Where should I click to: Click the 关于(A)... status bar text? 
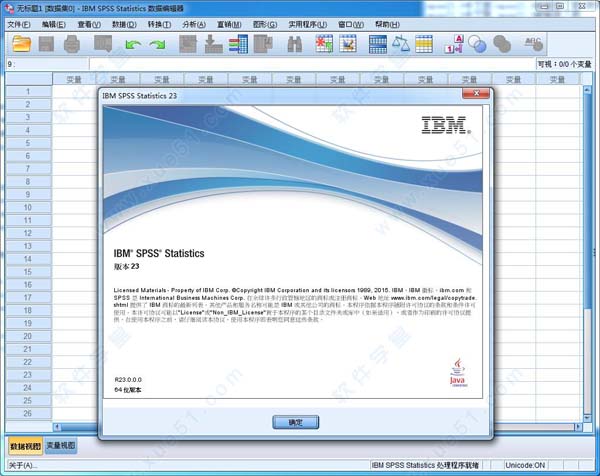(23, 465)
